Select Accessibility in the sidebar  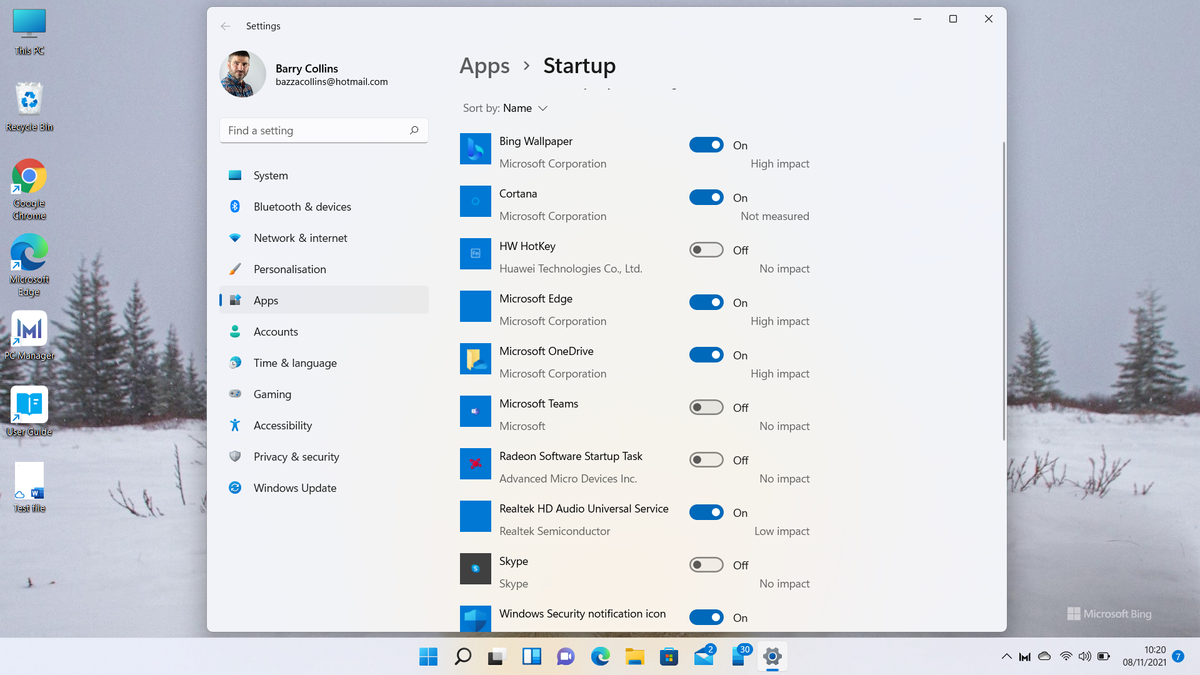[x=281, y=425]
